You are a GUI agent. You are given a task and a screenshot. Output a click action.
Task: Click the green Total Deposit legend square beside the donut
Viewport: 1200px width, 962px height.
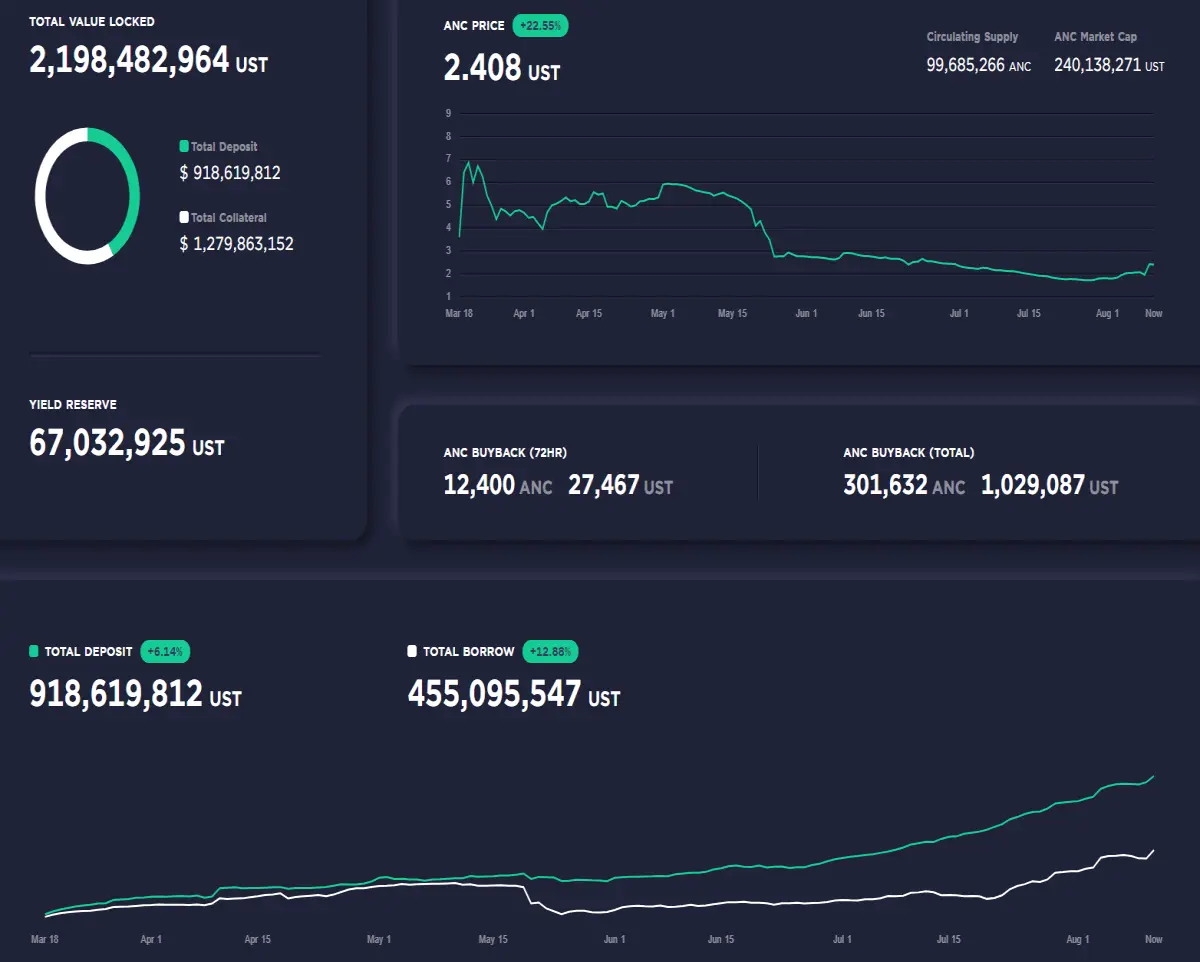coord(184,147)
